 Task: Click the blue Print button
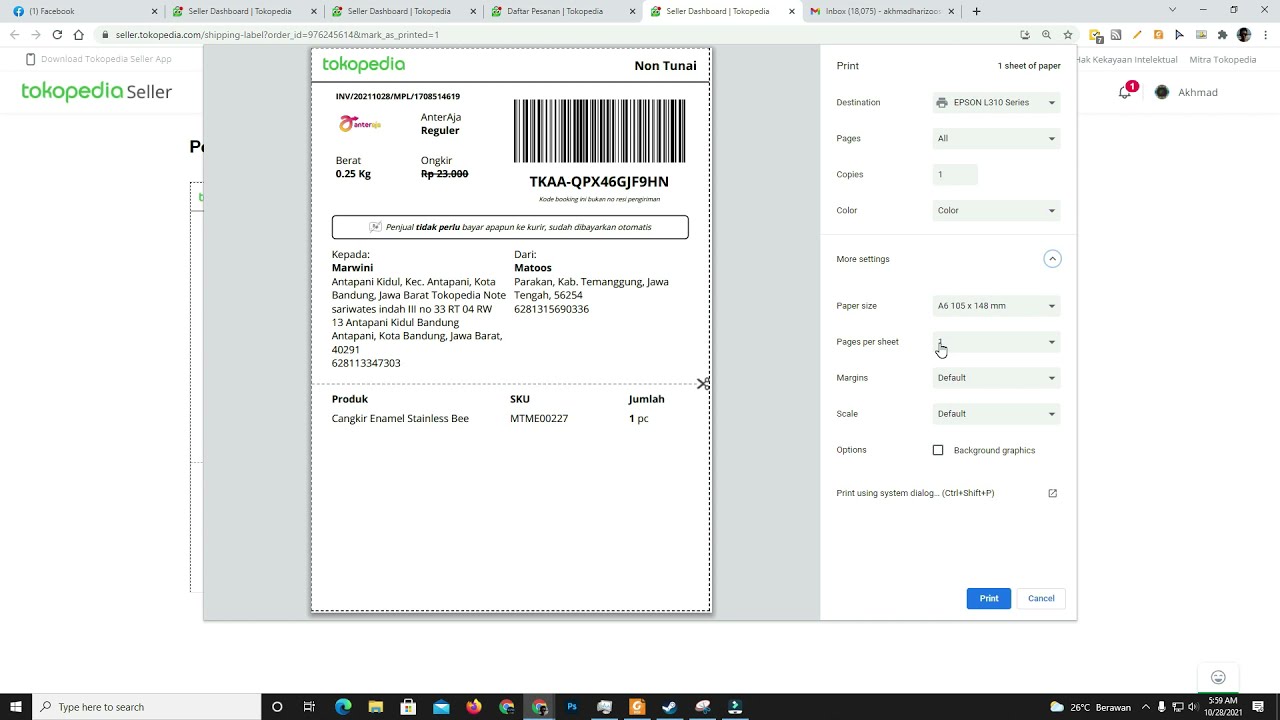tap(988, 598)
